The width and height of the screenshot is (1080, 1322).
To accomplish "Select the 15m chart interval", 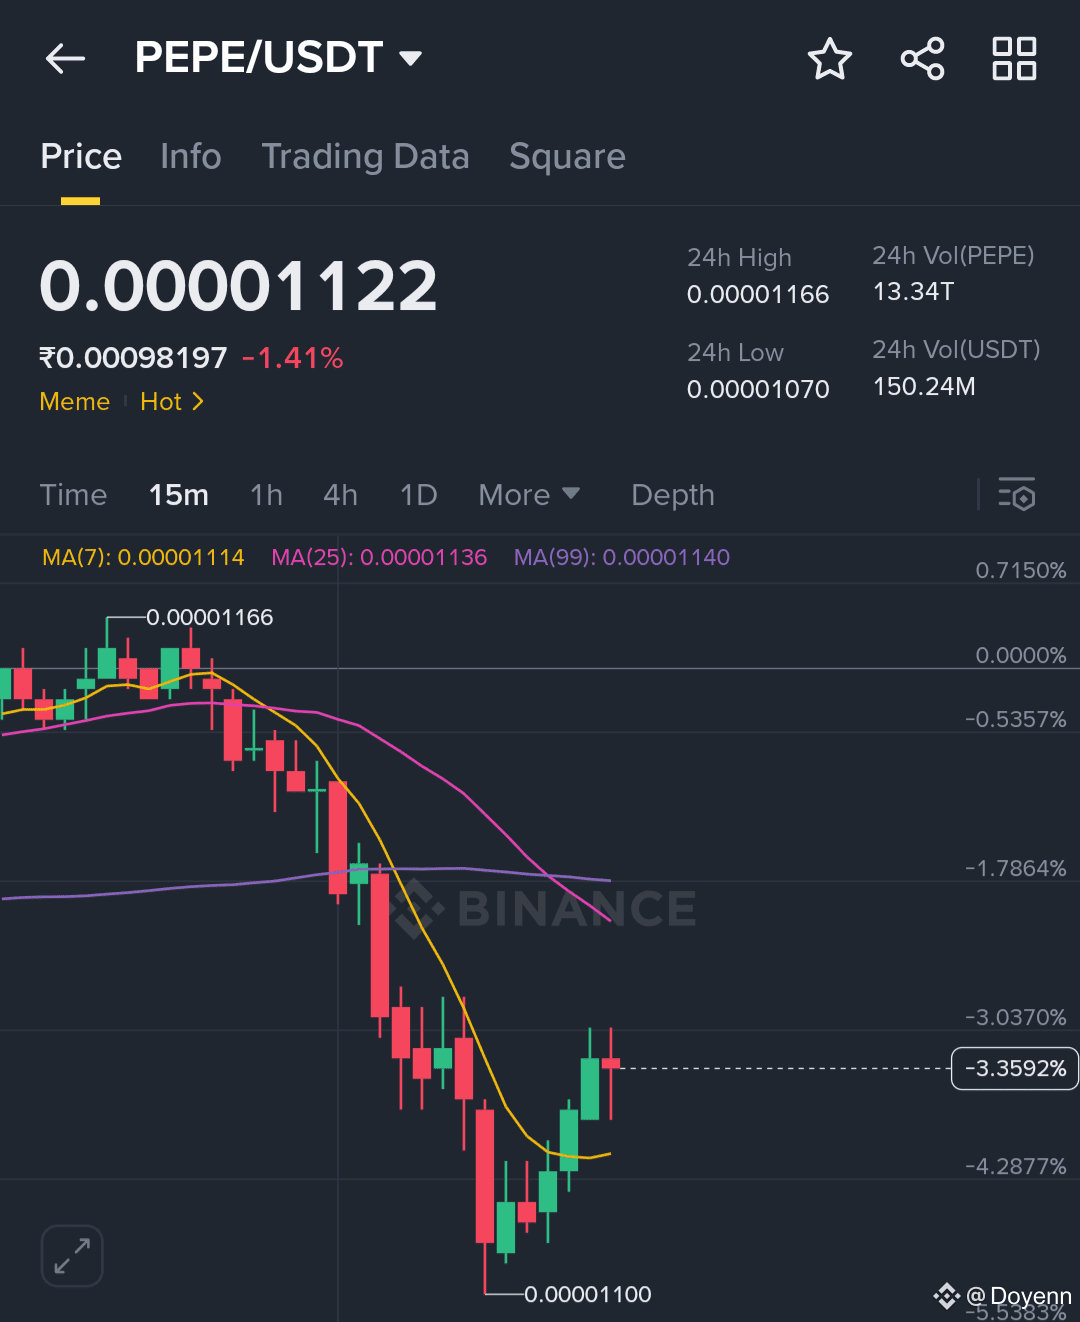I will click(x=179, y=495).
